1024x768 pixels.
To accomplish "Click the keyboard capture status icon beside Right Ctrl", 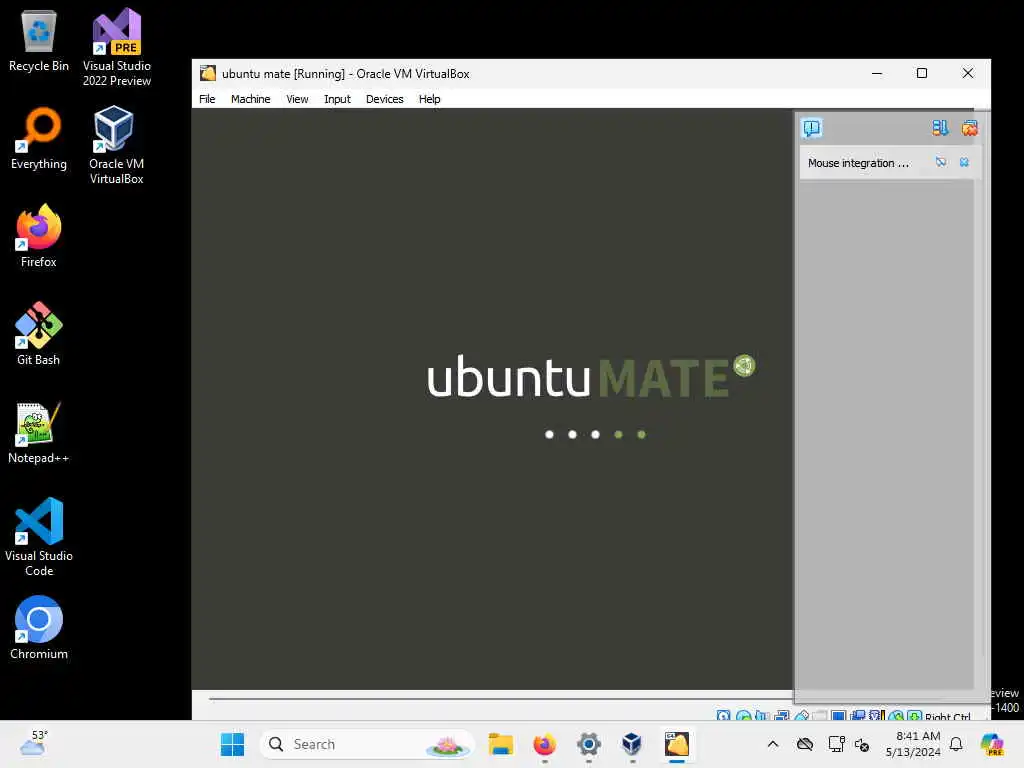I will (915, 716).
